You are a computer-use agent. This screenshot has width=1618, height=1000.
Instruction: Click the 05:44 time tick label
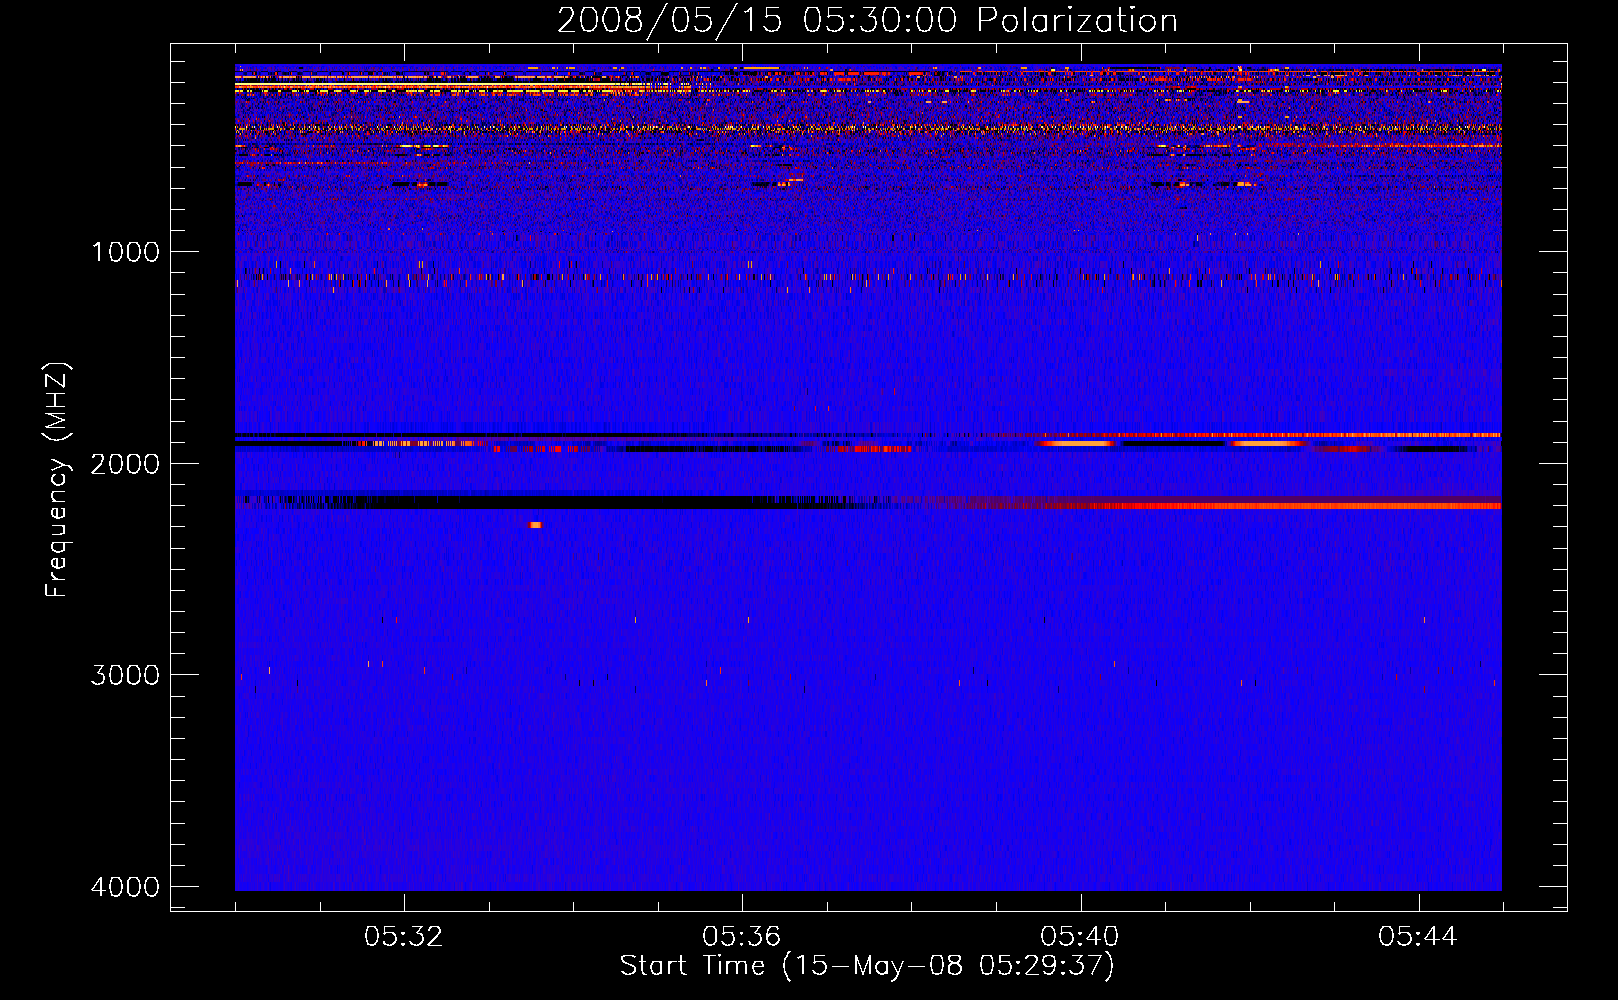(1418, 936)
